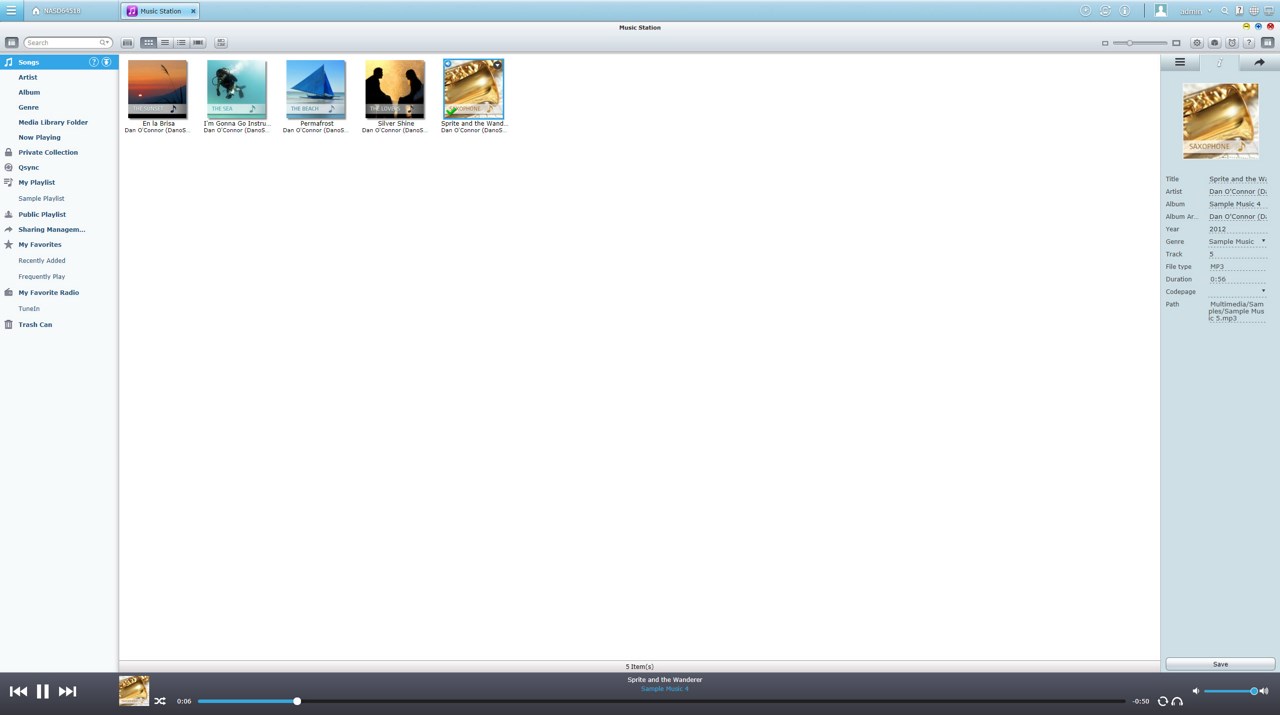This screenshot has height=715, width=1280.
Task: Expand My Playlist section
Action: (x=37, y=182)
